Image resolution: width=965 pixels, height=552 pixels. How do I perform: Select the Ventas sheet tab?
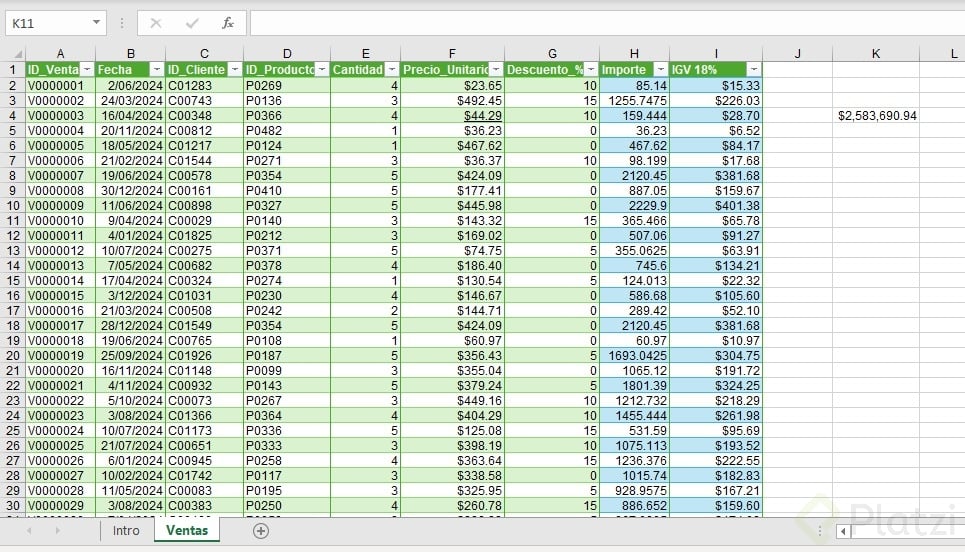point(187,530)
